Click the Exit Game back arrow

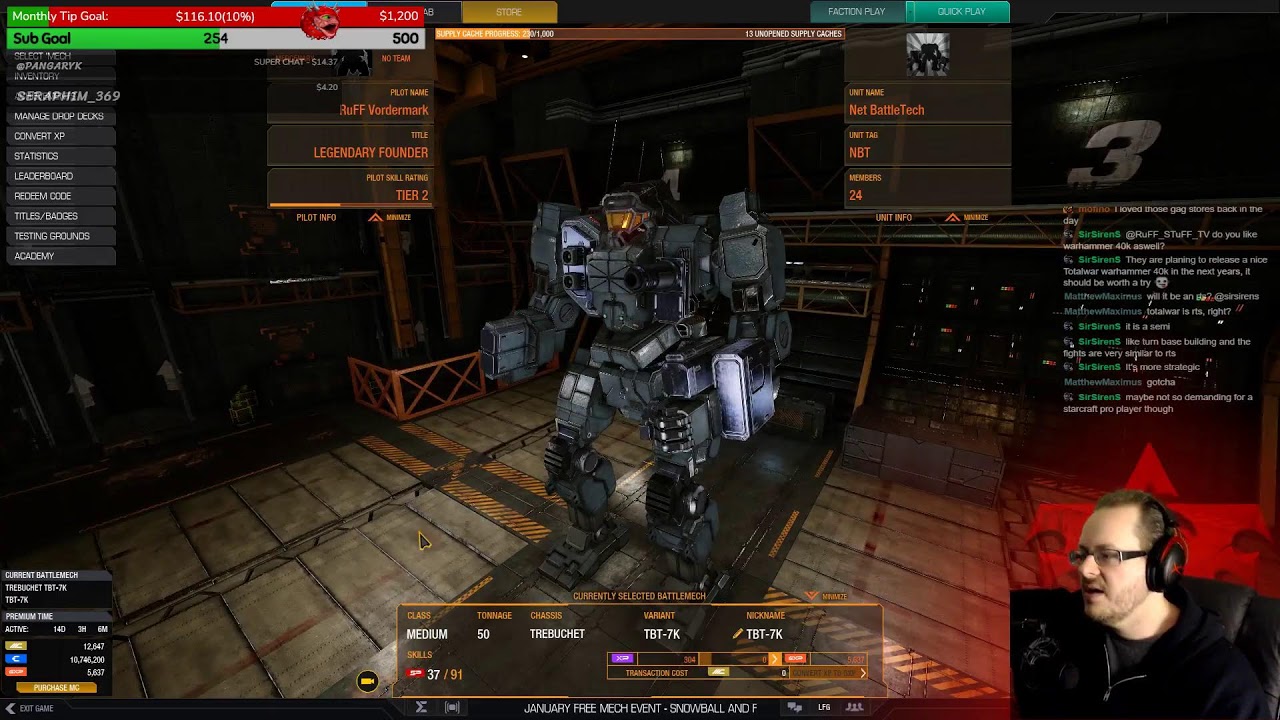10,708
